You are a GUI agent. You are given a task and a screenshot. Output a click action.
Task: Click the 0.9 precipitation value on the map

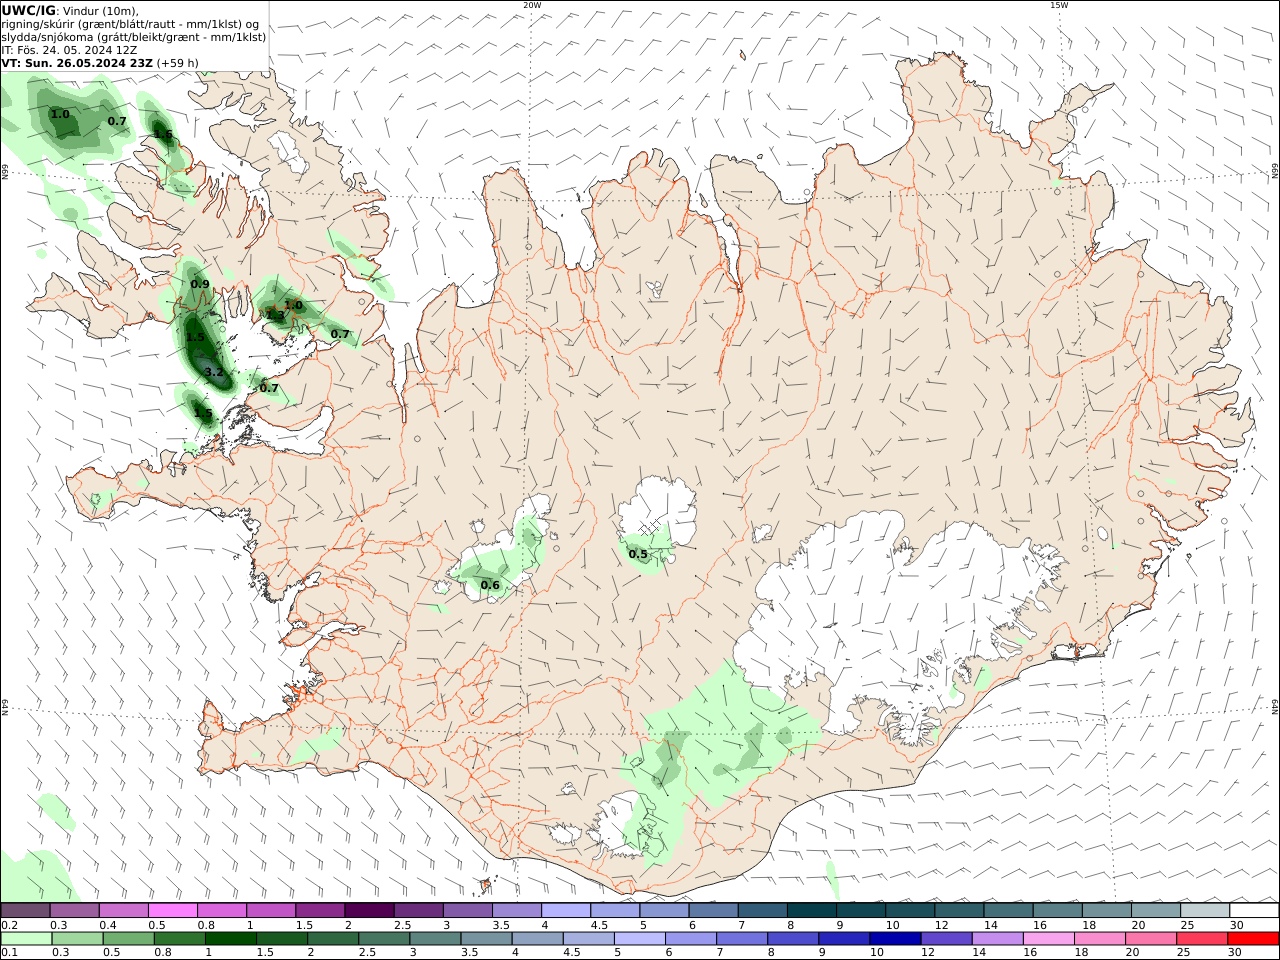[x=200, y=284]
